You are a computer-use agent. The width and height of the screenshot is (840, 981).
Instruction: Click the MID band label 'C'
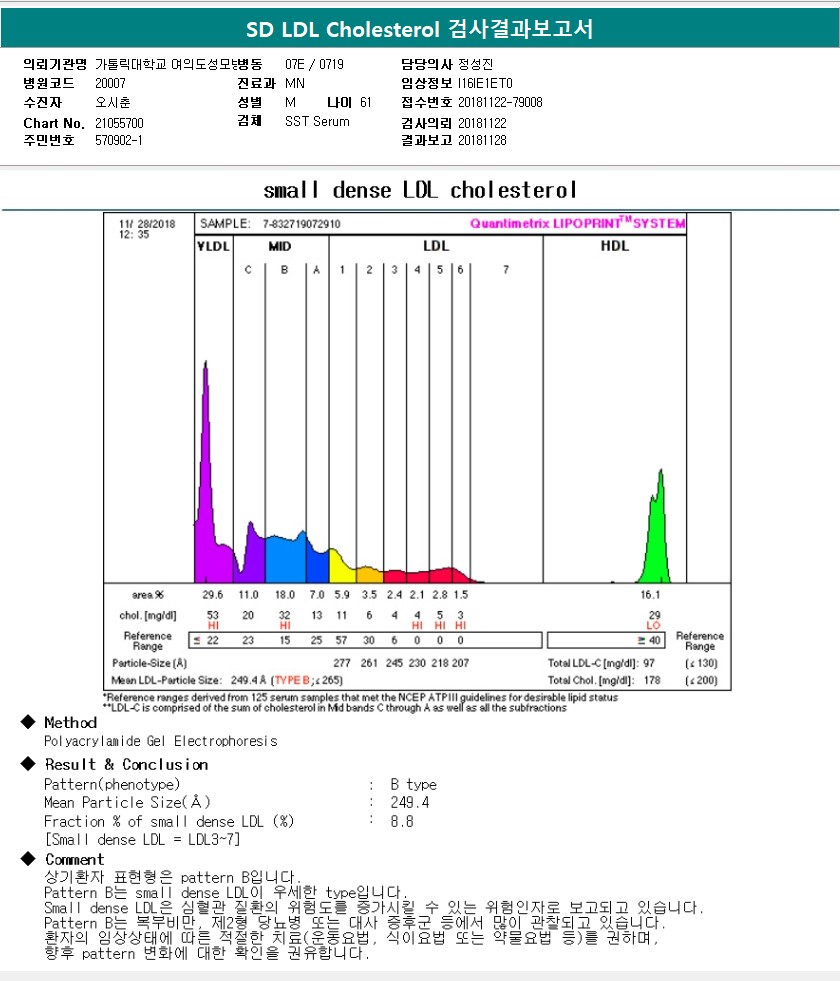248,270
